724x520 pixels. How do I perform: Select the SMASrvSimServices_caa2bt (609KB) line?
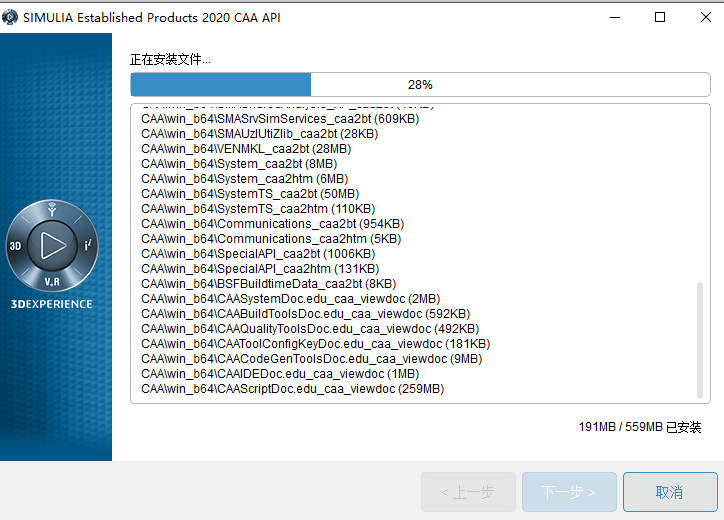tap(280, 119)
